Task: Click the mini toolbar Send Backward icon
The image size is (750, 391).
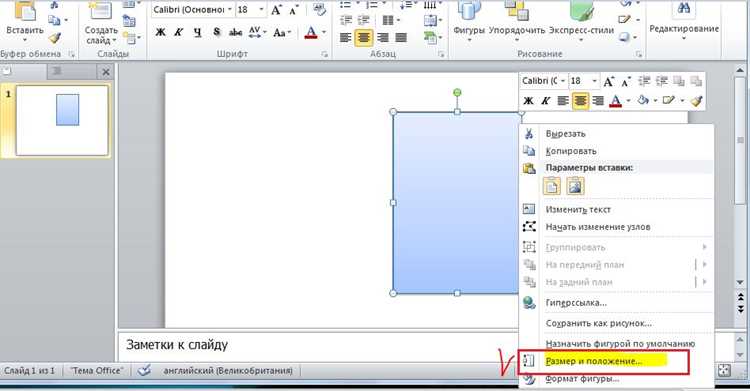Action: (x=696, y=82)
